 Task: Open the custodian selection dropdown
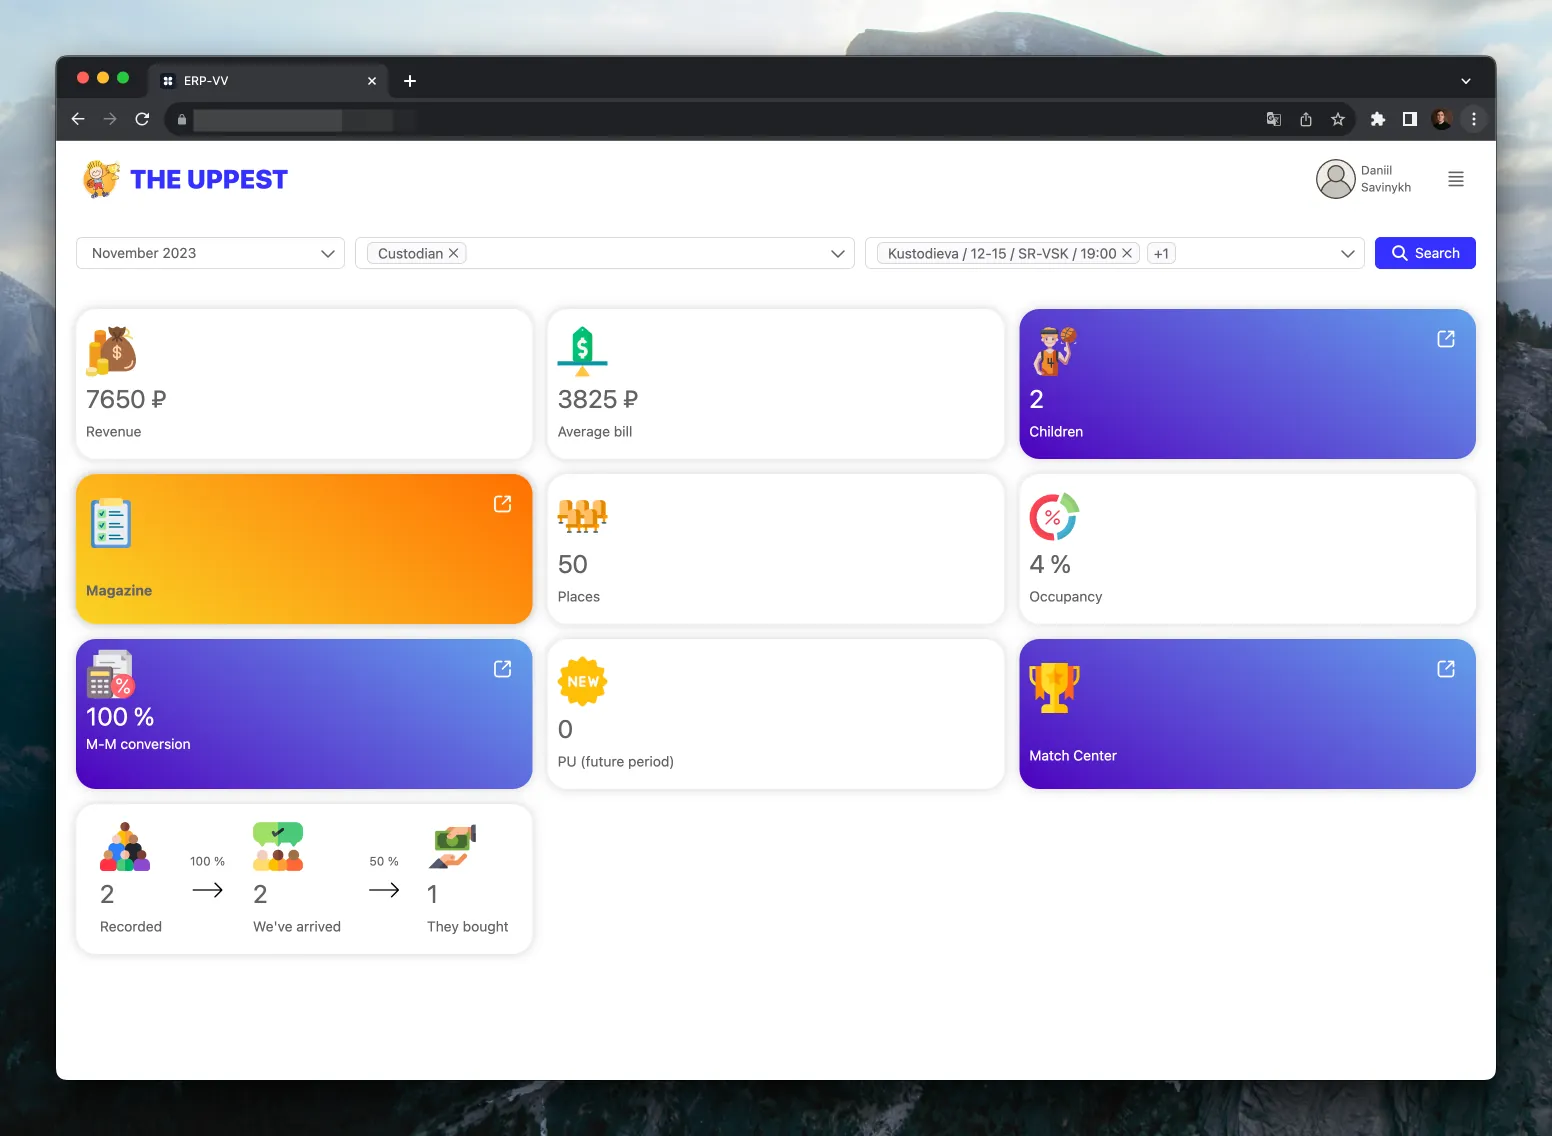[837, 253]
